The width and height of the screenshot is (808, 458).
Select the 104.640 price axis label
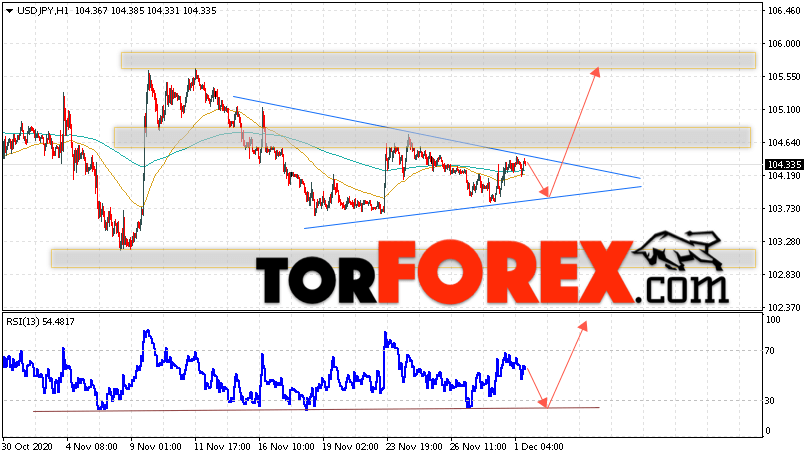[x=784, y=143]
